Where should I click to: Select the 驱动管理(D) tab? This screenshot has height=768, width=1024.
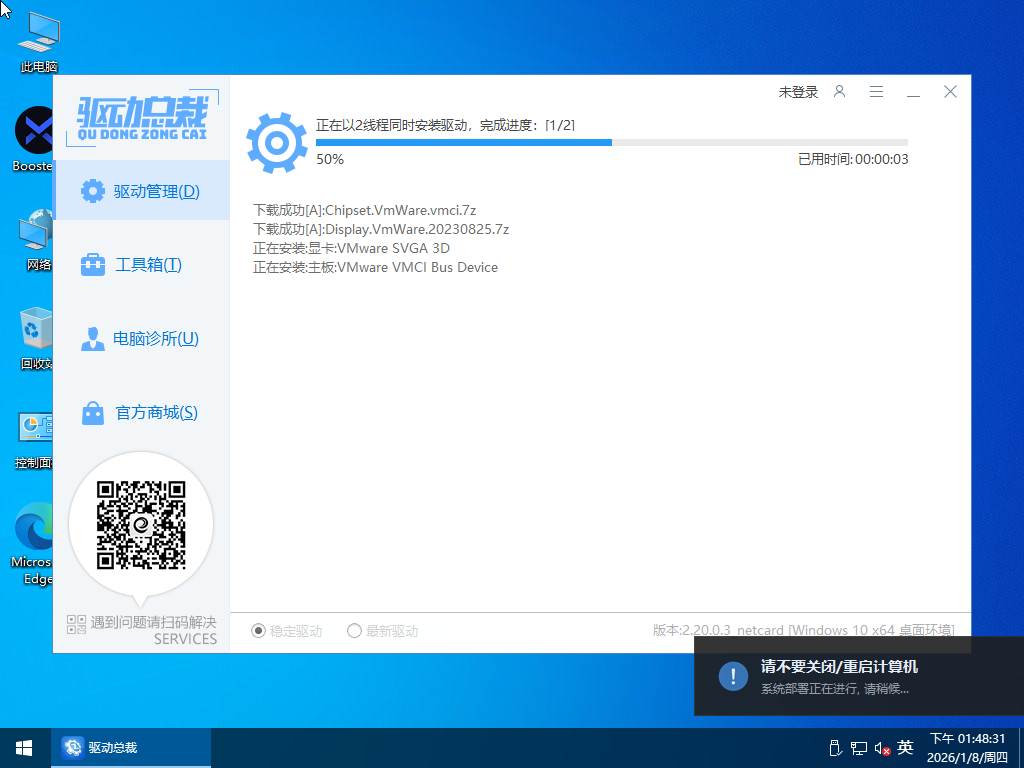point(141,191)
